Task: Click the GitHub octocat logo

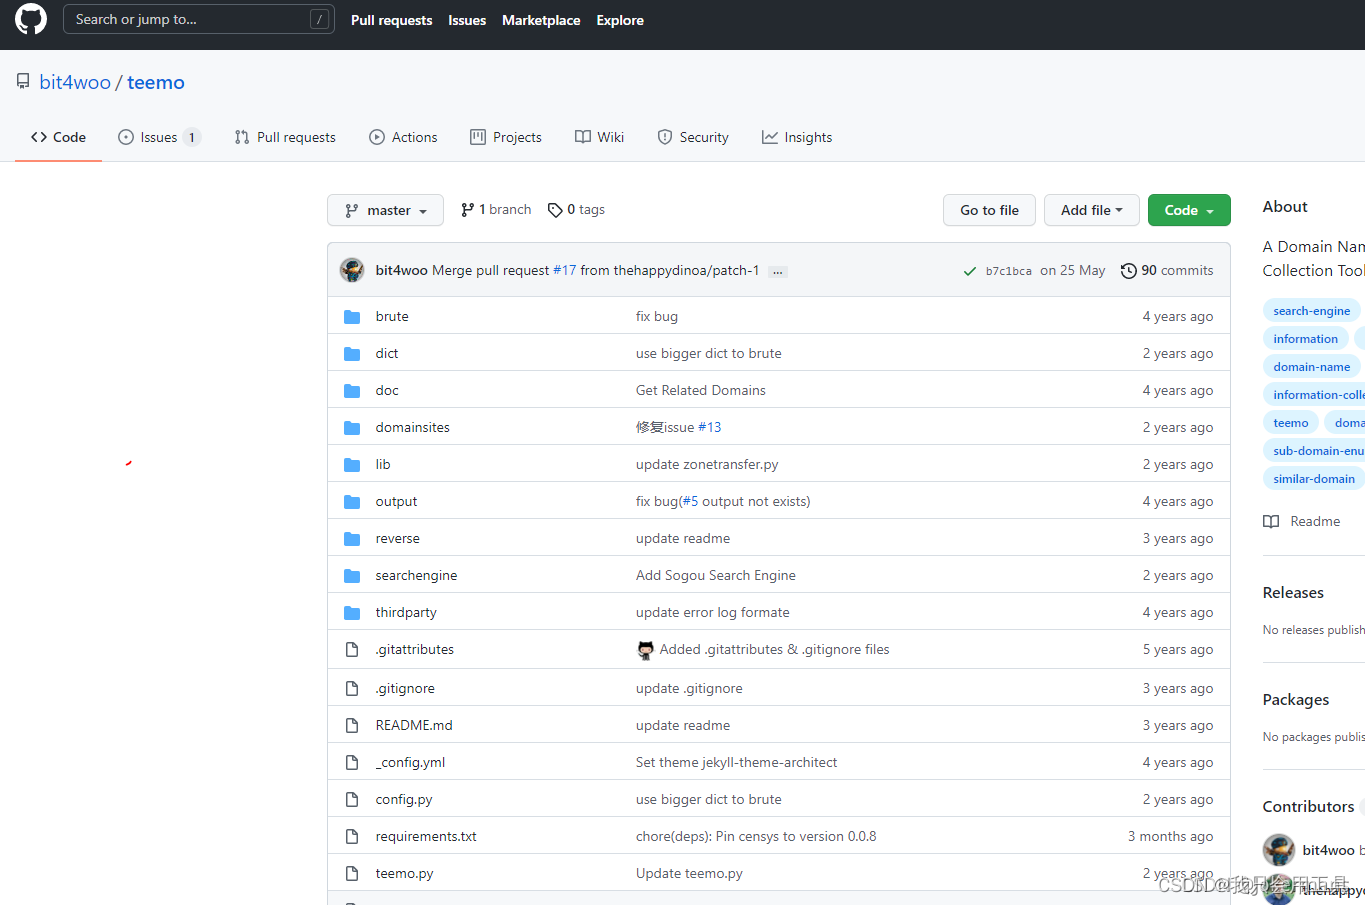Action: 31,19
